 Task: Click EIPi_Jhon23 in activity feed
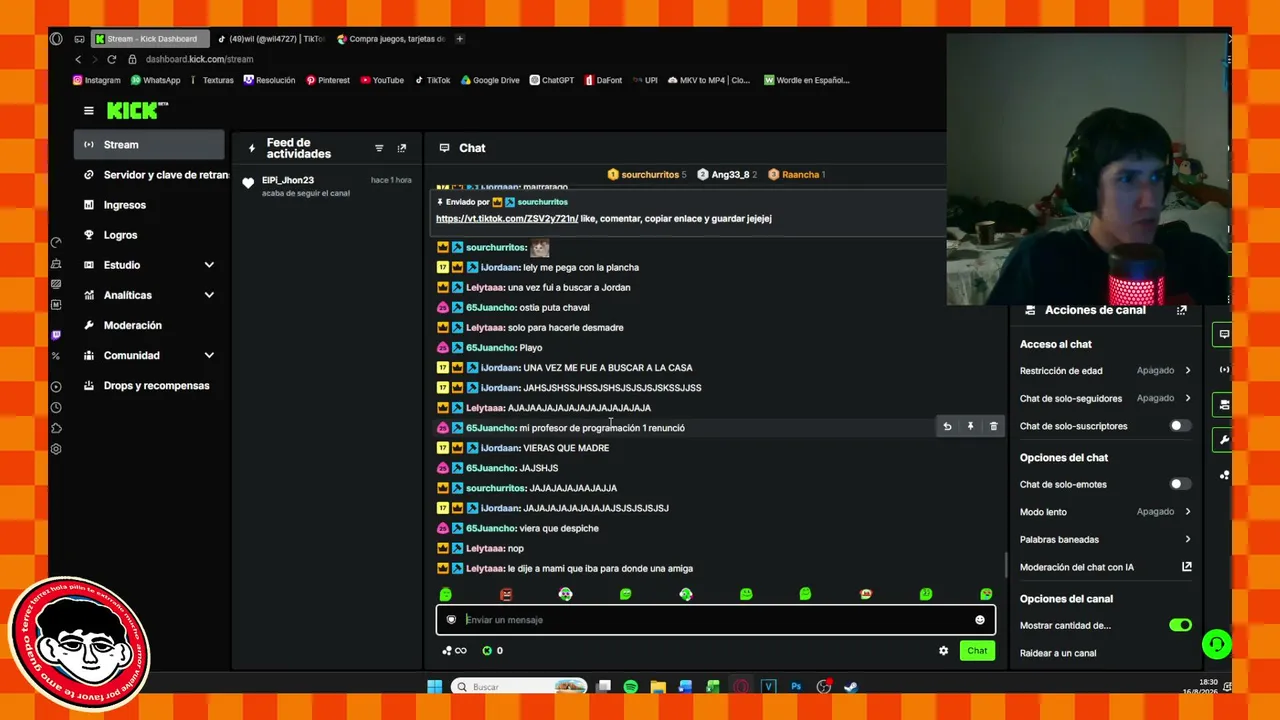point(288,180)
